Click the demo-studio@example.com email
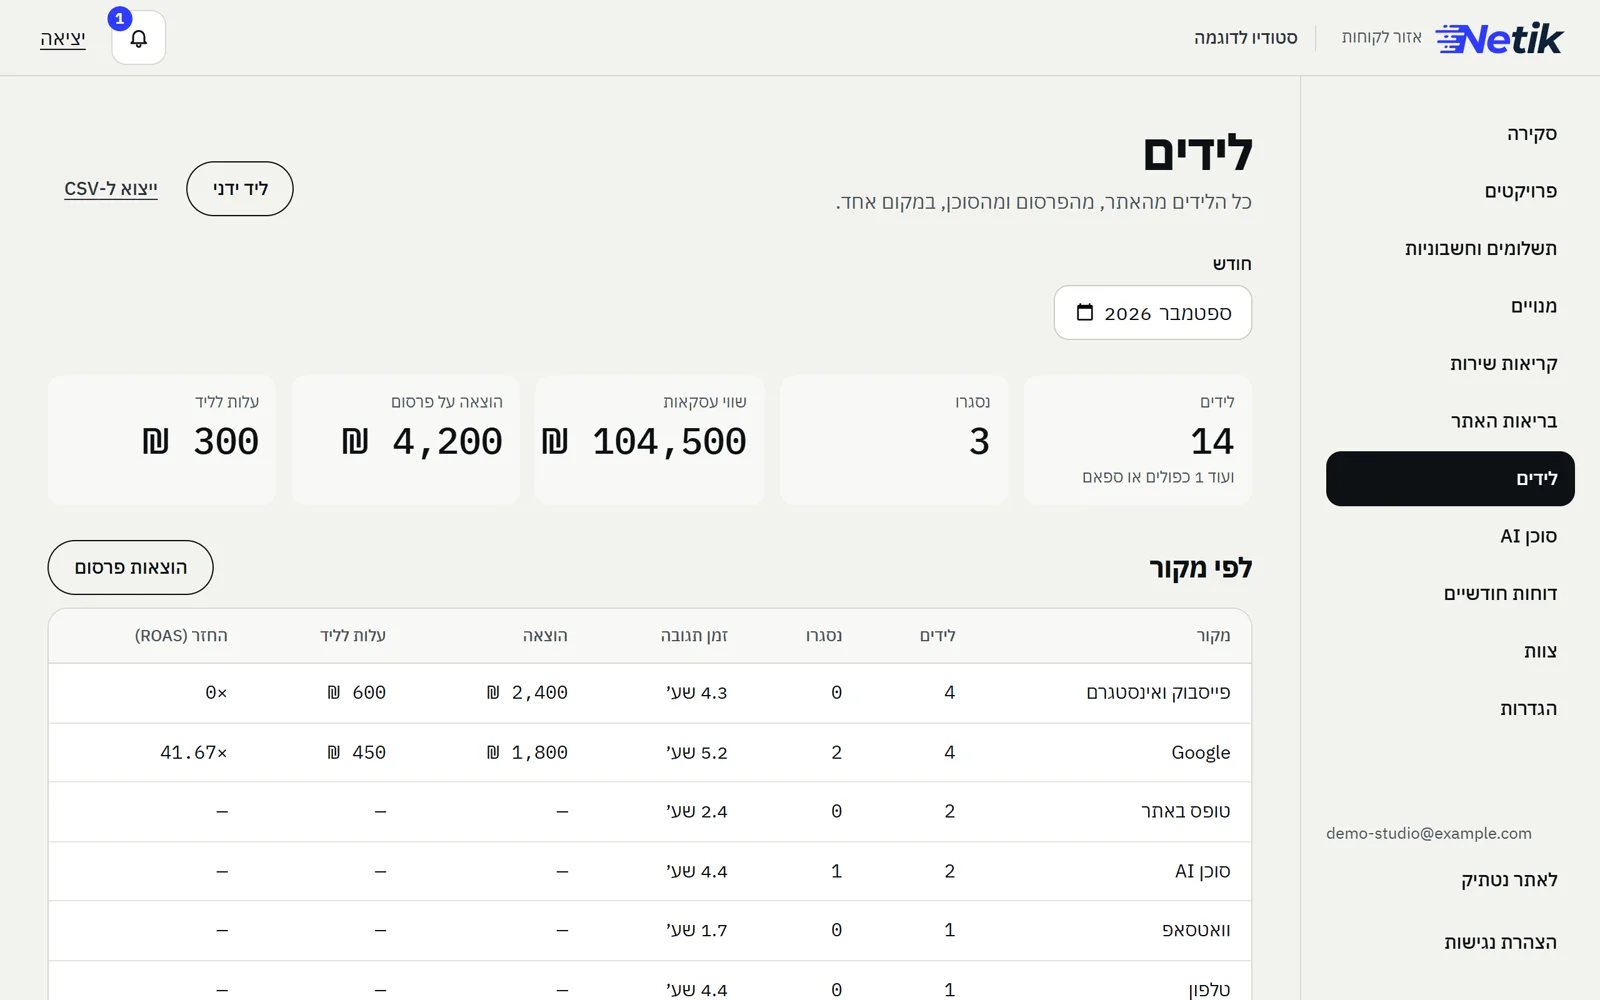Viewport: 1600px width, 1000px height. tap(1429, 834)
